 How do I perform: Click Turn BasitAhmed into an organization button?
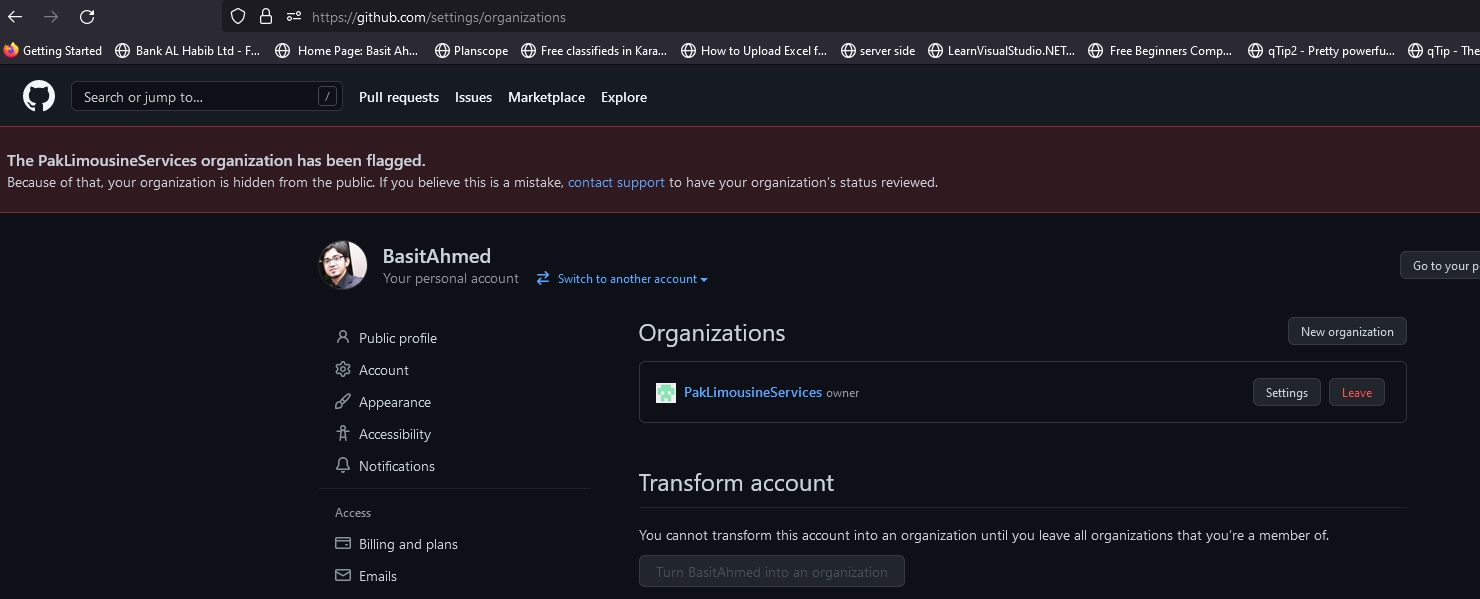(x=772, y=572)
